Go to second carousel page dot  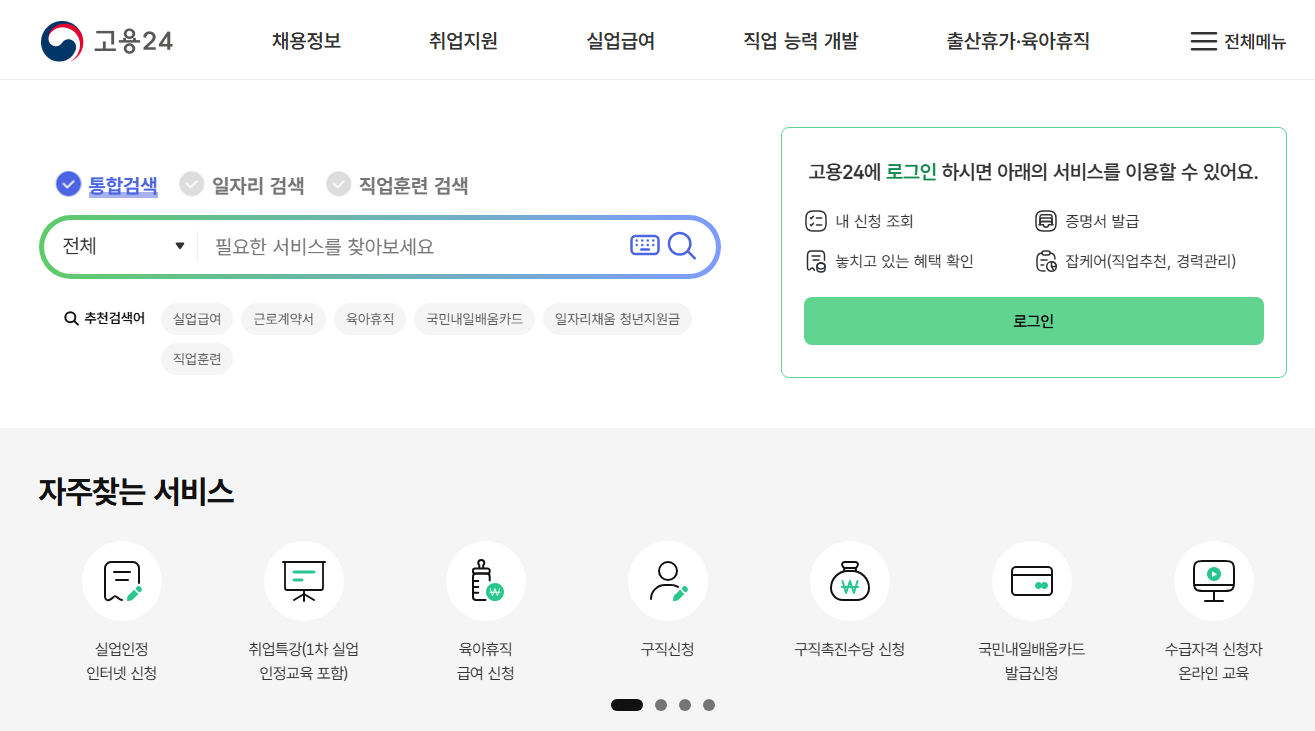click(661, 705)
